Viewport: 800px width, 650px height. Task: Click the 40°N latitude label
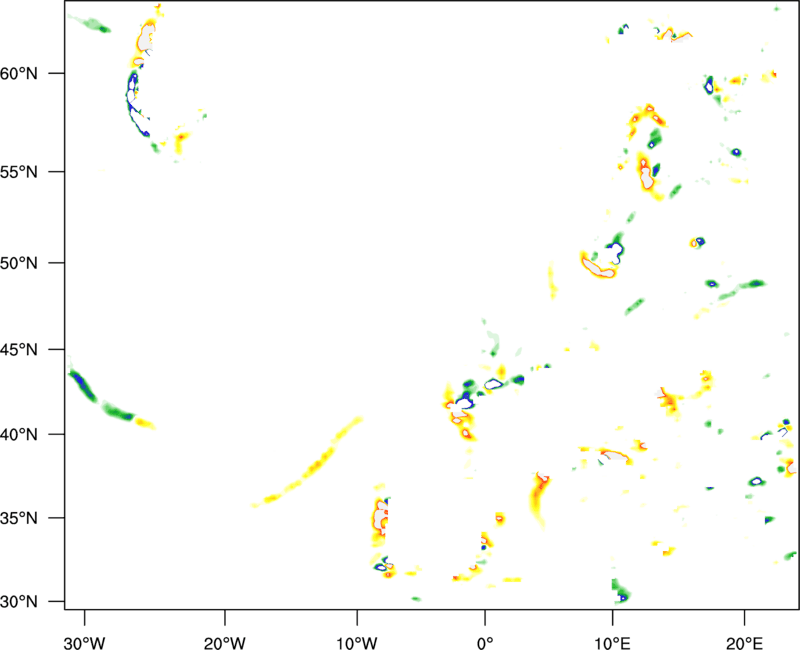19,435
